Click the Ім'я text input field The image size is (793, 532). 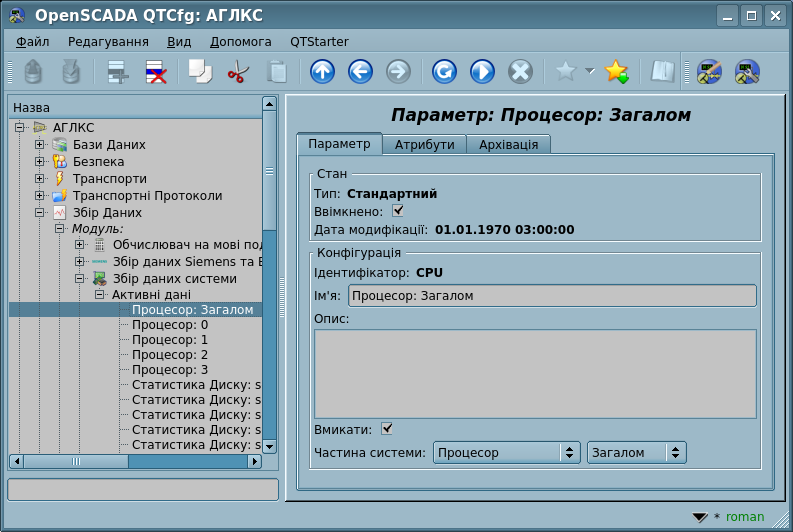(551, 296)
